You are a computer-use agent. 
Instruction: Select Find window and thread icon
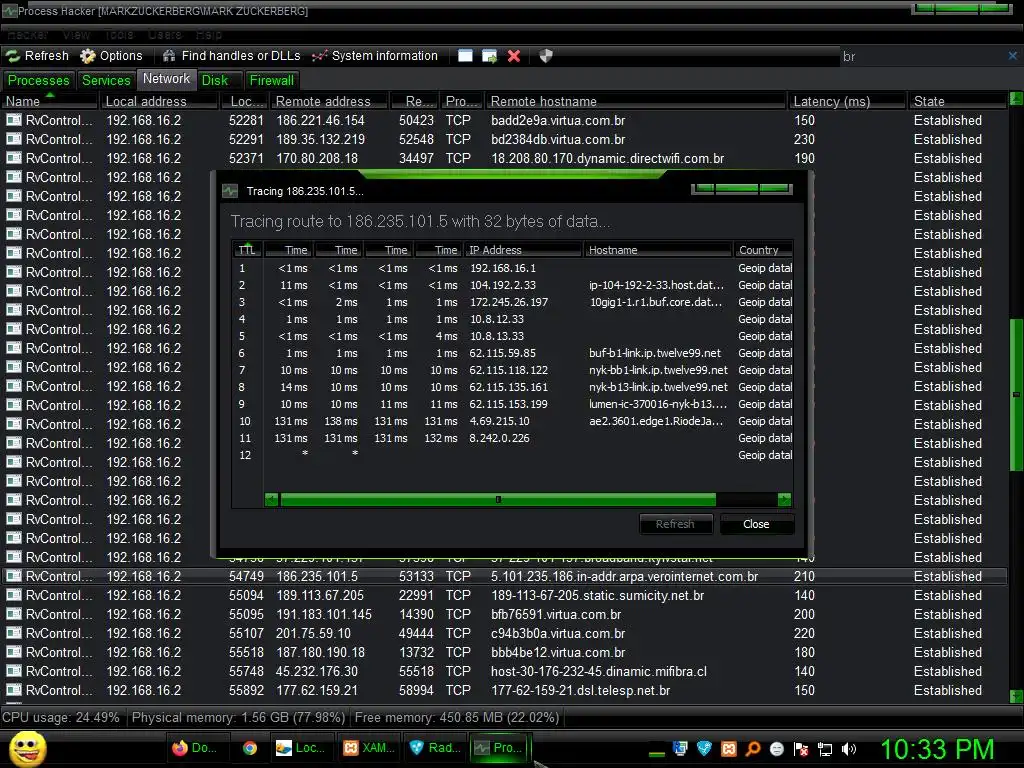[489, 56]
